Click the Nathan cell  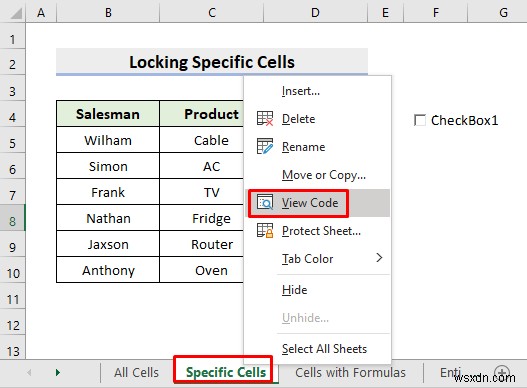108,218
